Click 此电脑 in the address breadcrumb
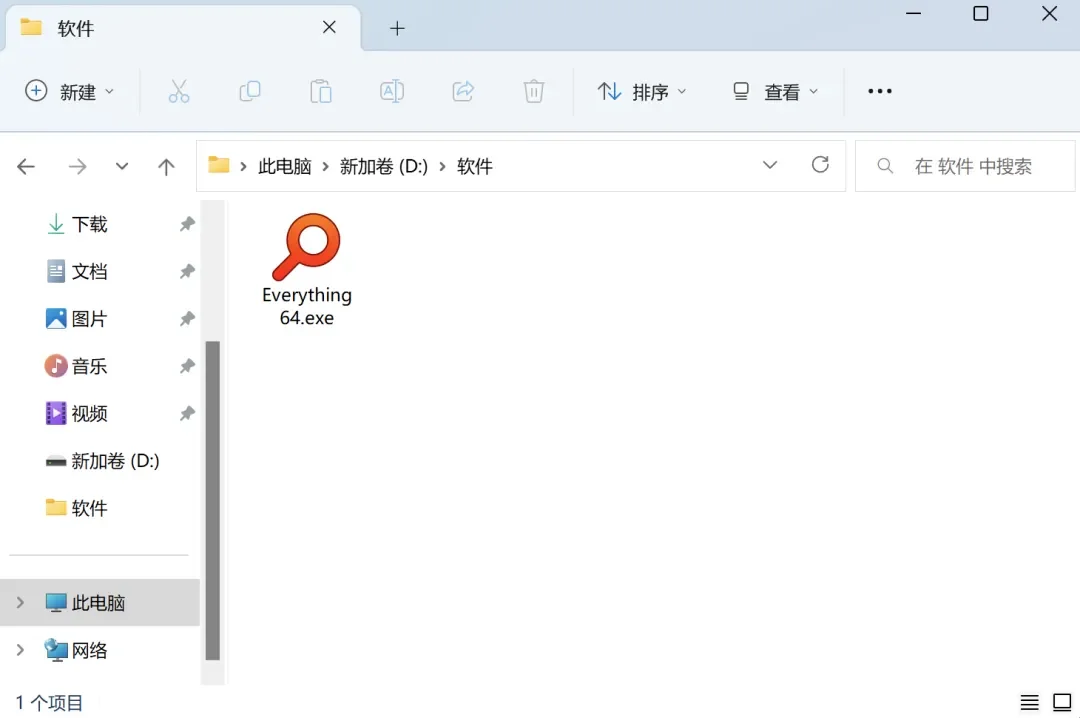 (x=284, y=166)
